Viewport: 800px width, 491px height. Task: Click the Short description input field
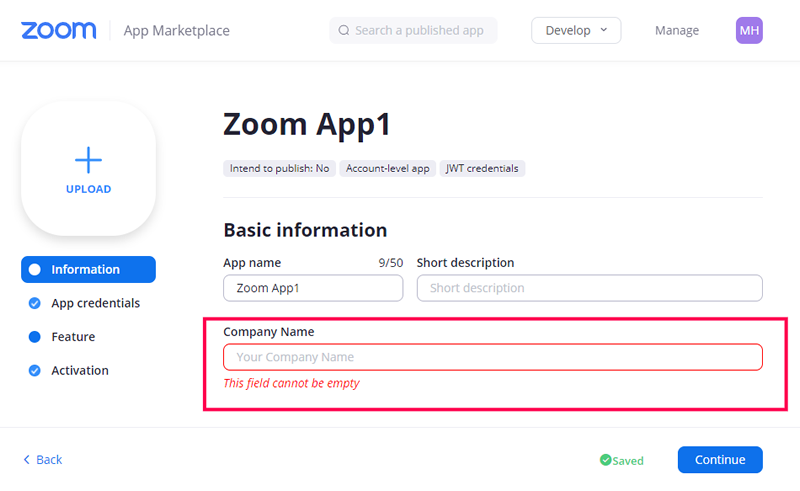(589, 288)
